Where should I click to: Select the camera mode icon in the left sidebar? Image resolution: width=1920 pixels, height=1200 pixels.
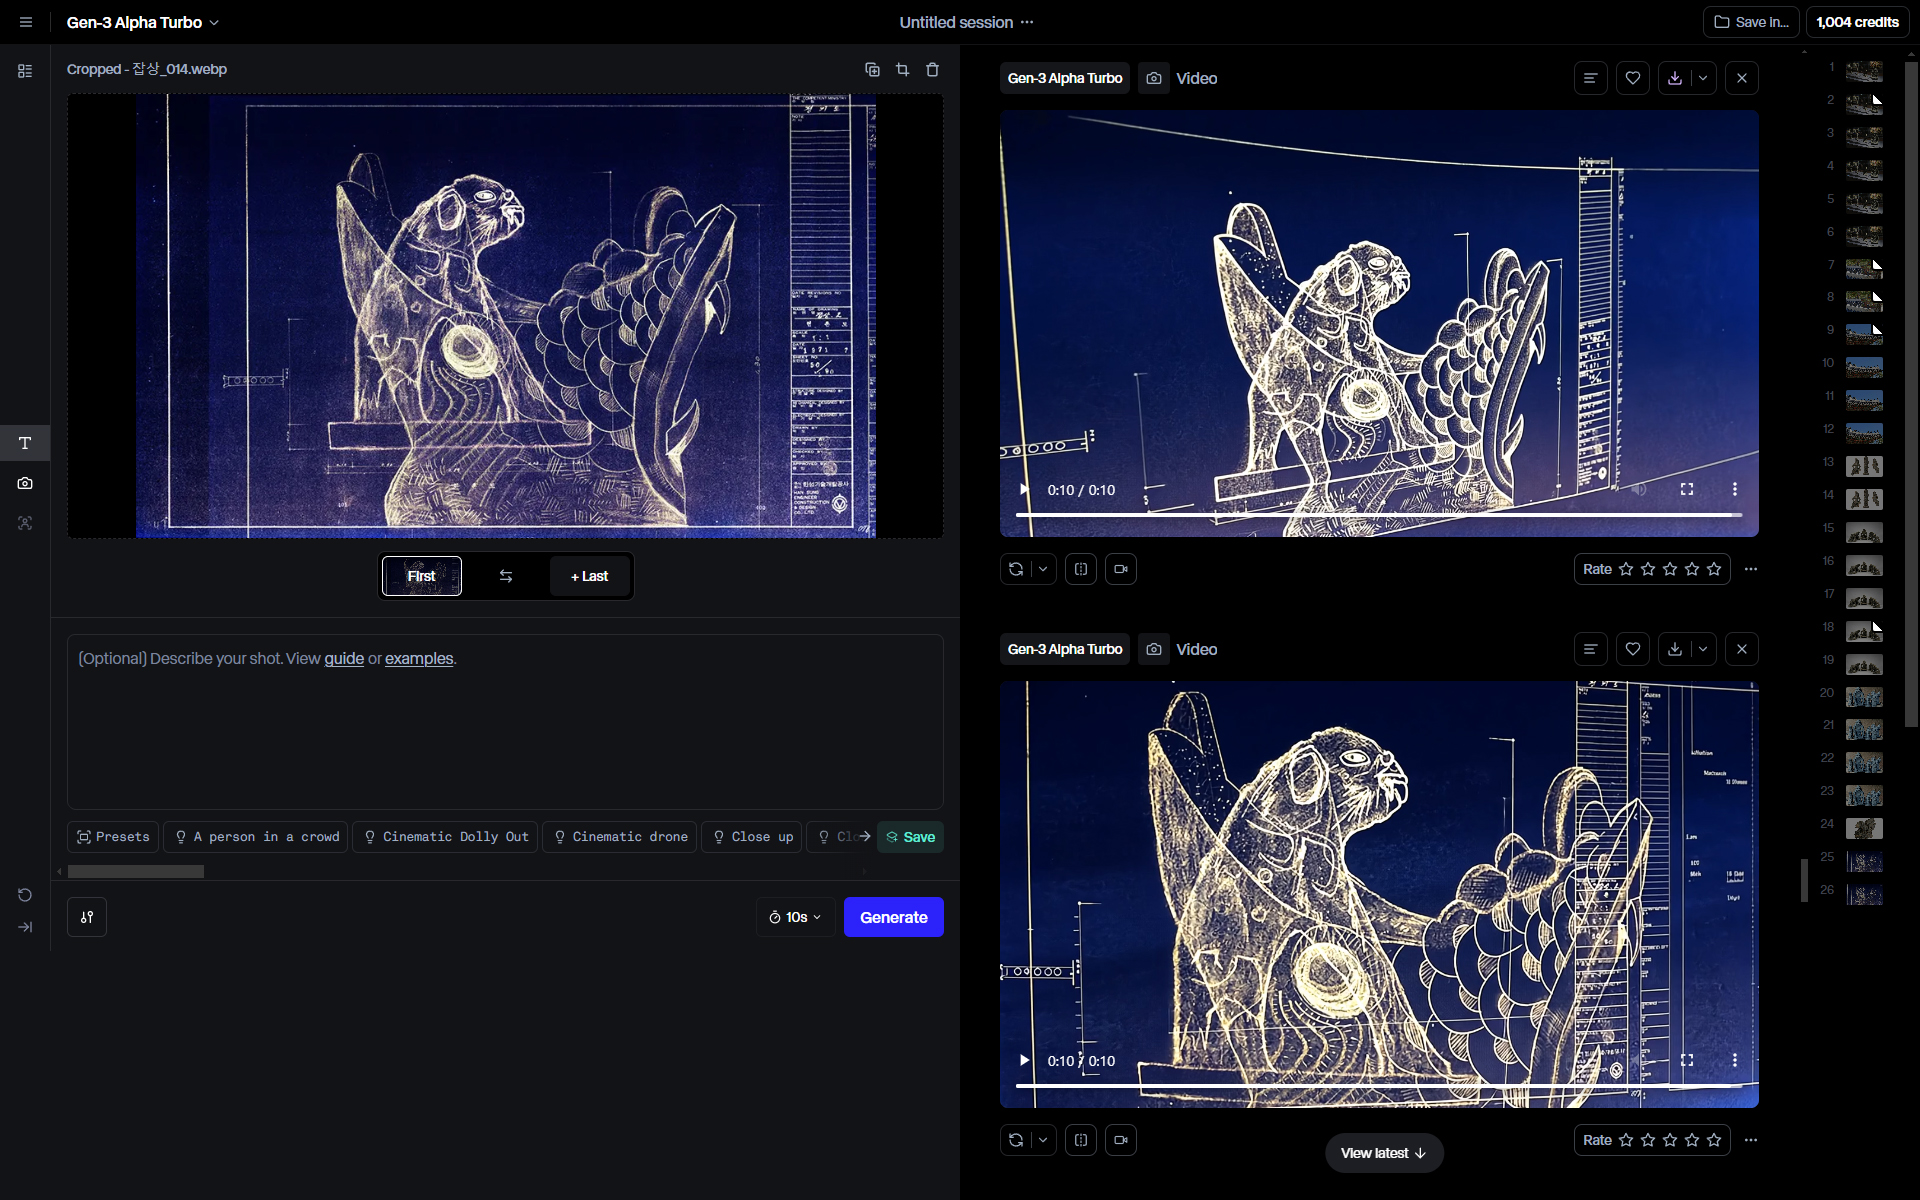pyautogui.click(x=25, y=483)
